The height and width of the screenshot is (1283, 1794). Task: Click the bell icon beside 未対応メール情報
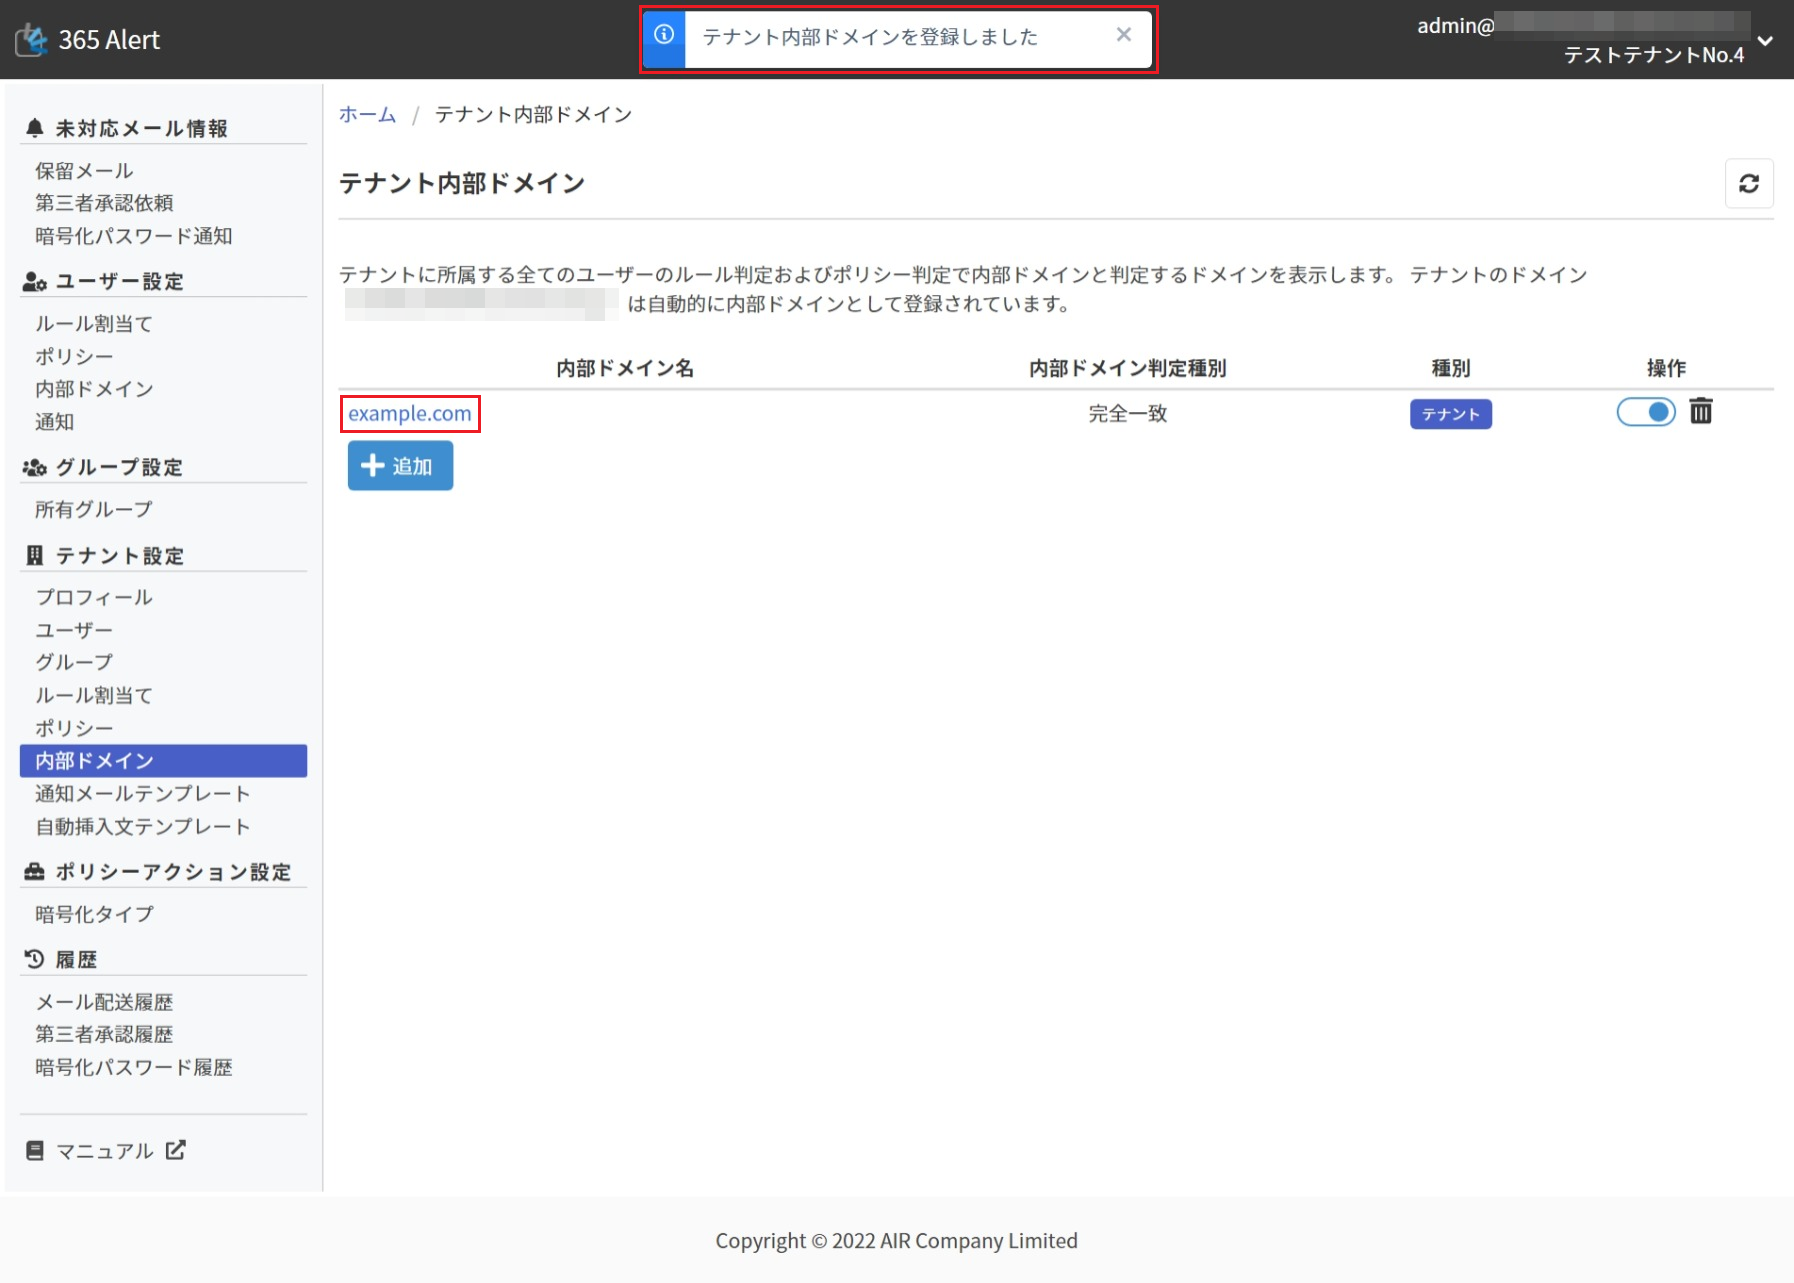[35, 128]
